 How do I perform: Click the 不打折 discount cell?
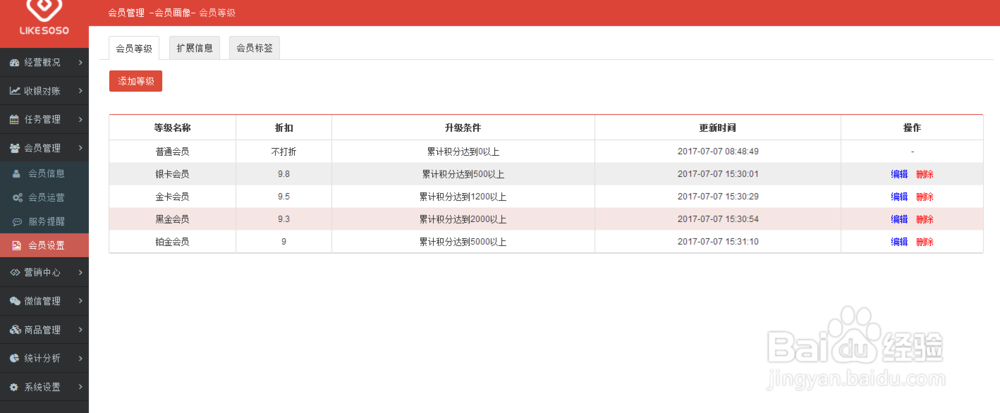284,152
